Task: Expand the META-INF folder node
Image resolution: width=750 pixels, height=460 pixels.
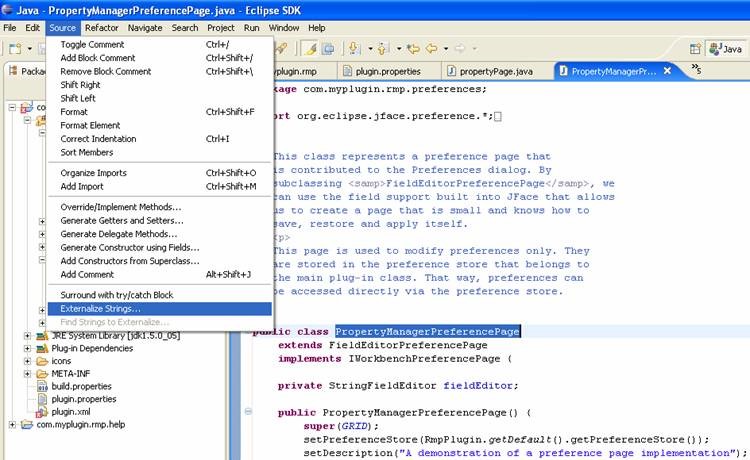Action: pyautogui.click(x=28, y=374)
